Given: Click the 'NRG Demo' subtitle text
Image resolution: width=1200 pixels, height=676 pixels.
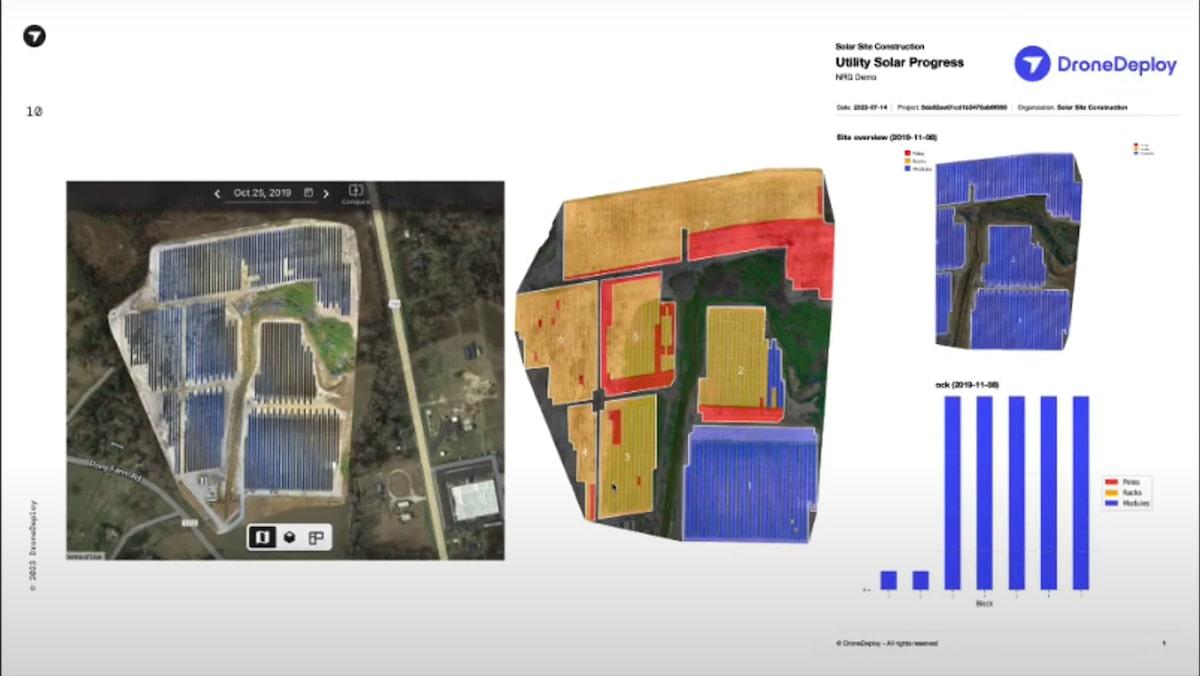Looking at the screenshot, I should pyautogui.click(x=854, y=77).
